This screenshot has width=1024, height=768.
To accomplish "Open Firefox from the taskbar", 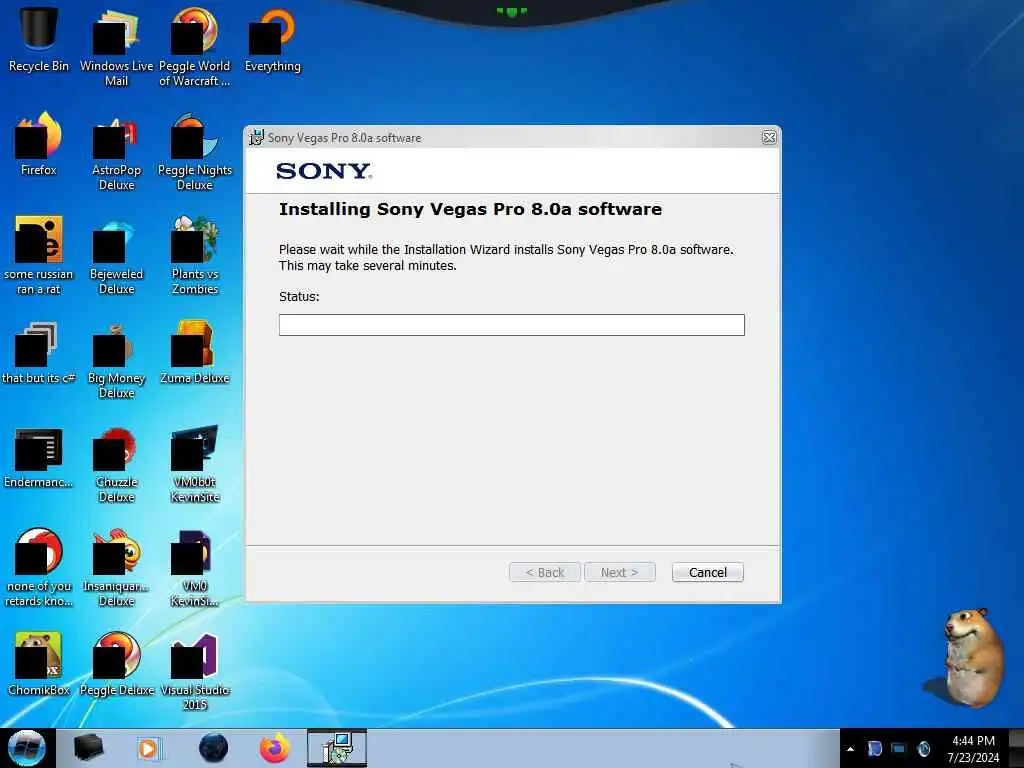I will point(274,748).
